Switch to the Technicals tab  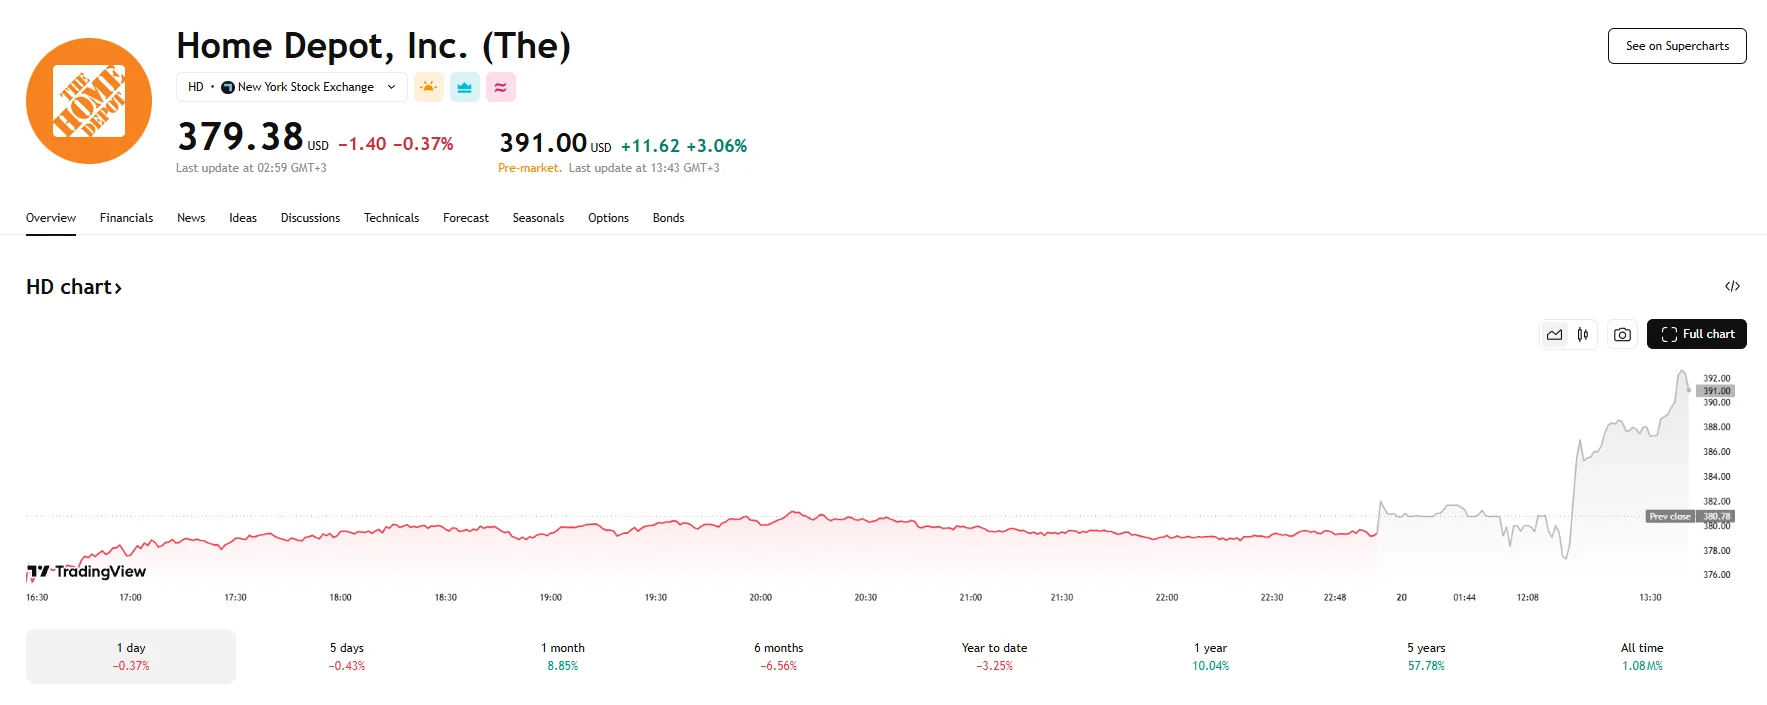[391, 218]
